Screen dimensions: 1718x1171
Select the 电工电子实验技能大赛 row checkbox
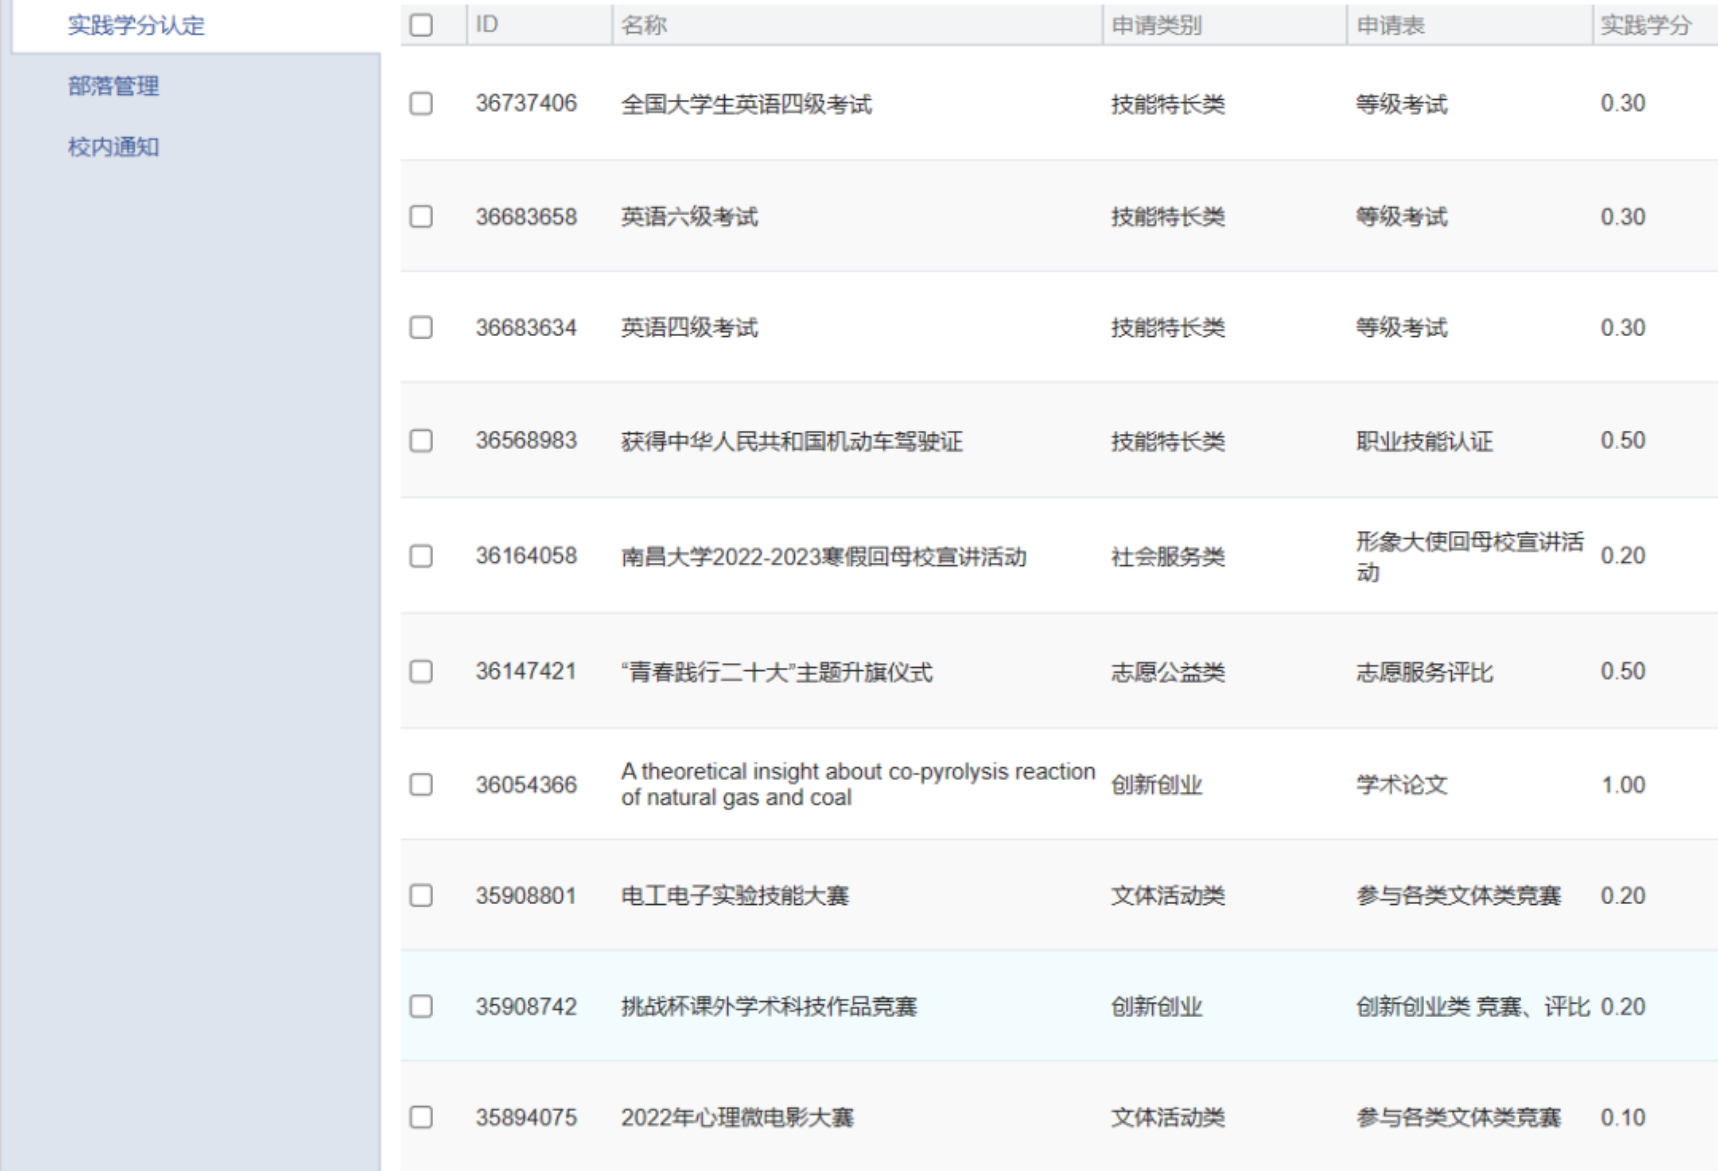[x=421, y=895]
